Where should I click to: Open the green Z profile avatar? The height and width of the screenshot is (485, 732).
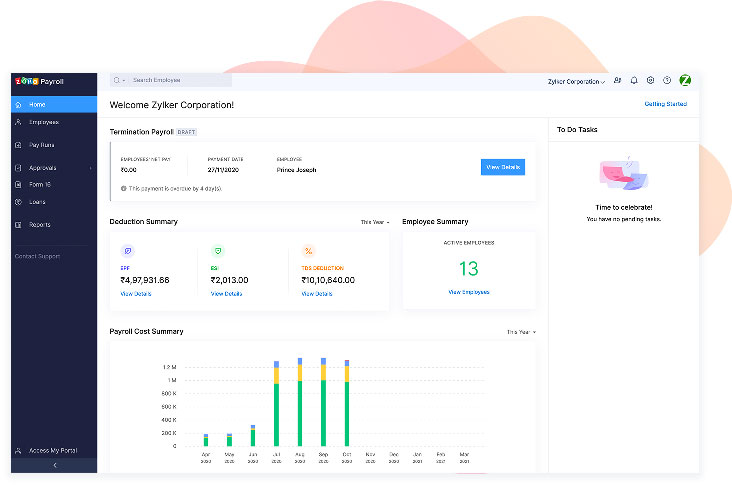(x=685, y=80)
